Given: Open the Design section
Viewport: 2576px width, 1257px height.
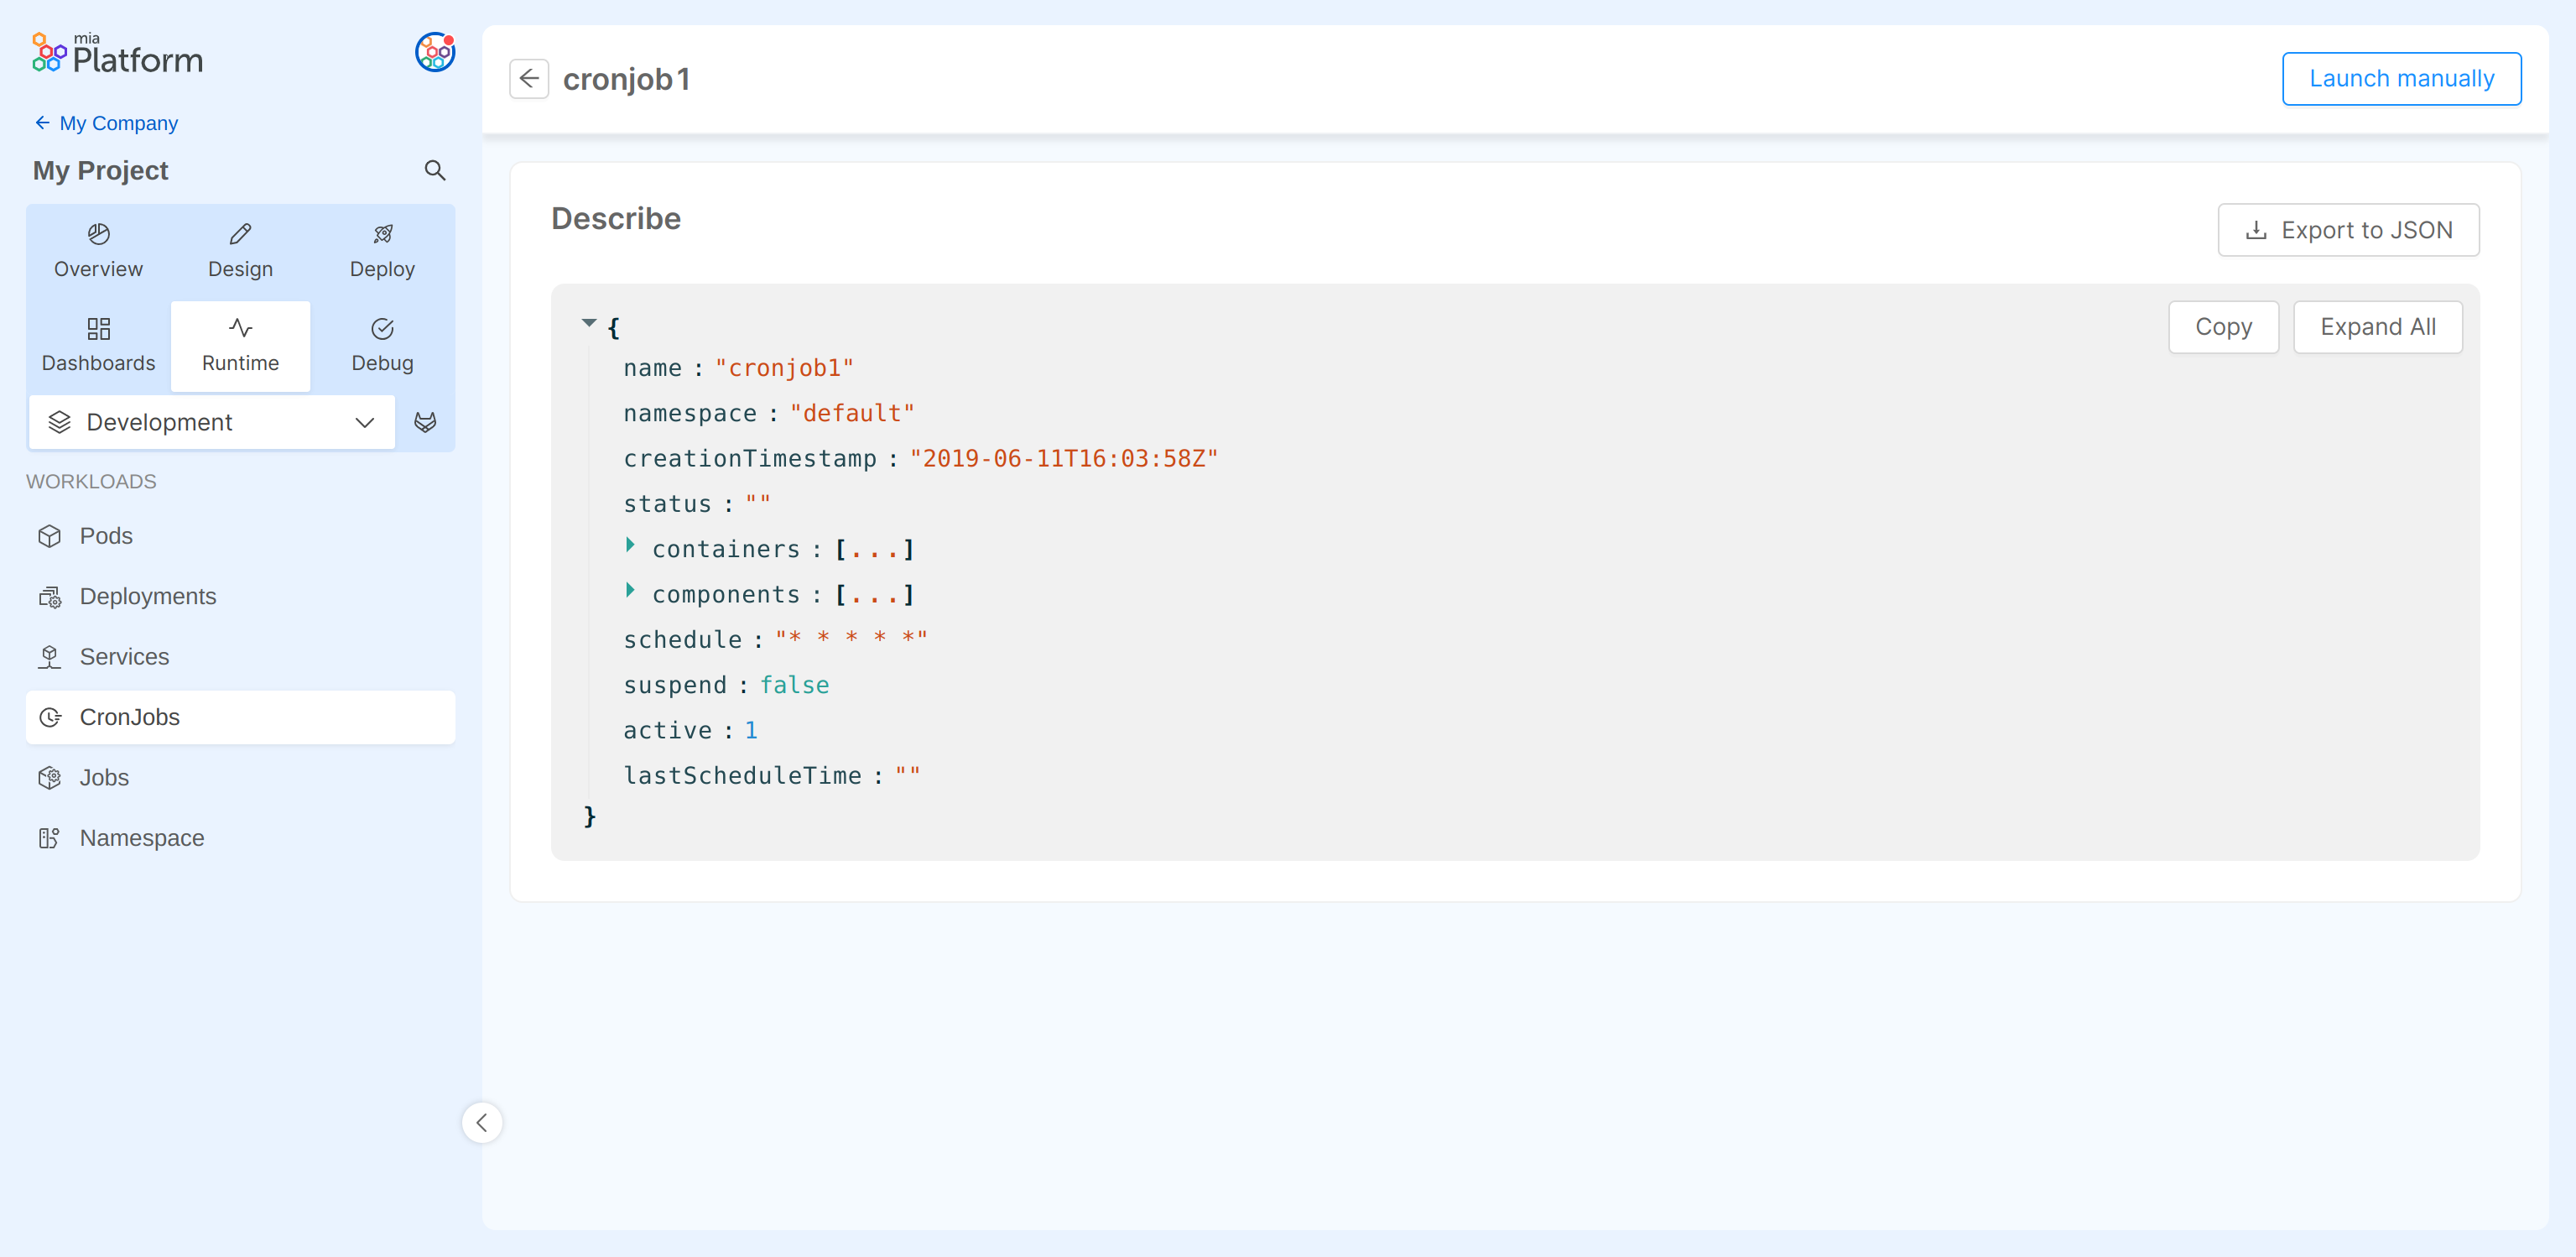Looking at the screenshot, I should 240,250.
